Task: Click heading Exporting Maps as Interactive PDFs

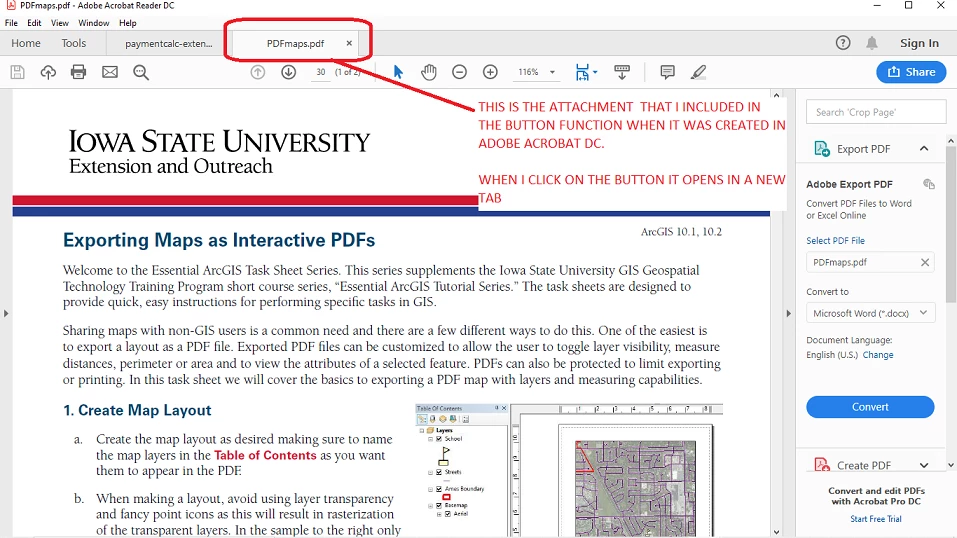Action: click(x=219, y=240)
